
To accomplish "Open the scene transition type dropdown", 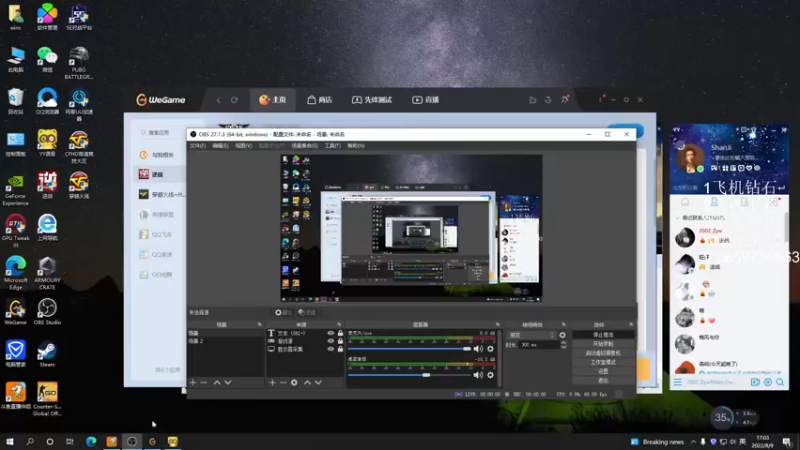I will (531, 335).
